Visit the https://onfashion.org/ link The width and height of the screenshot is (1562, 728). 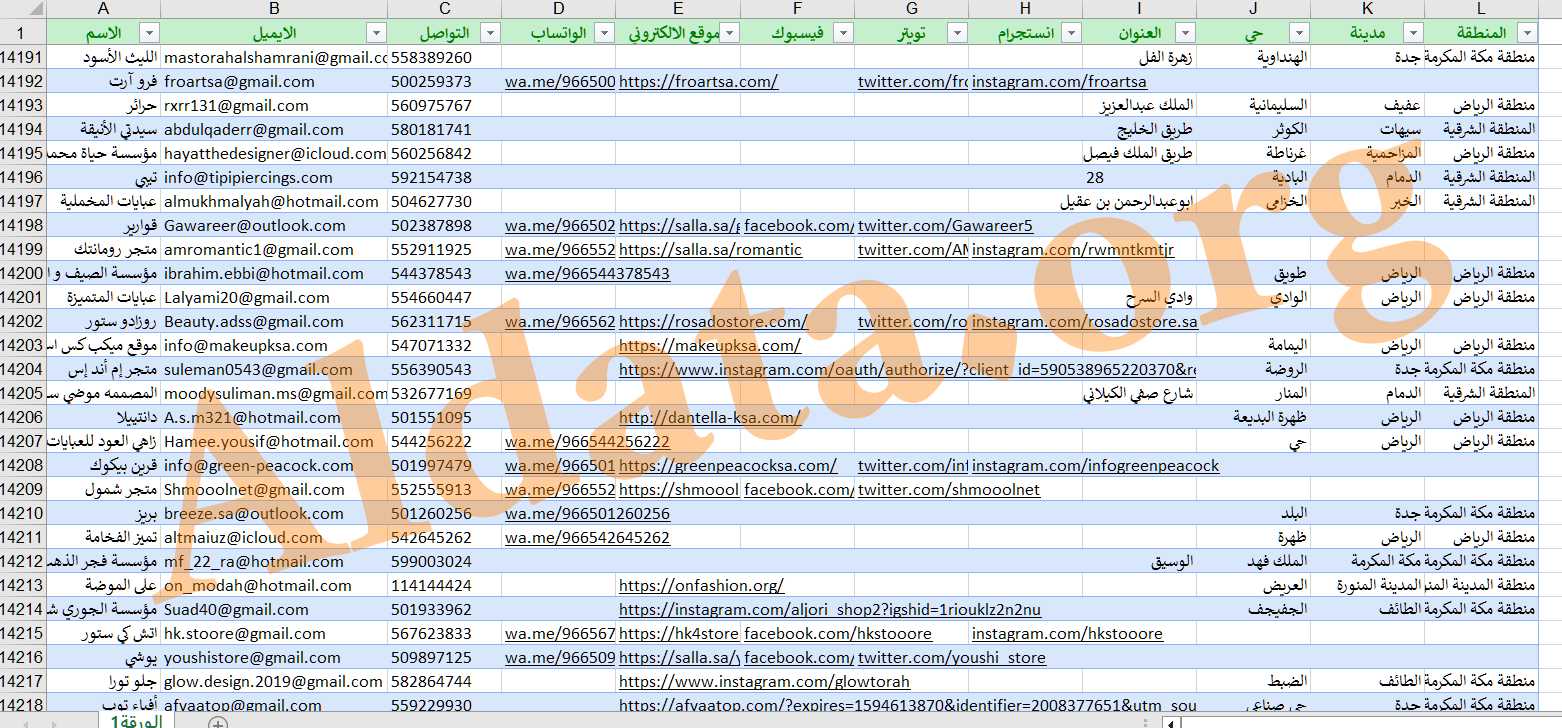coord(701,585)
